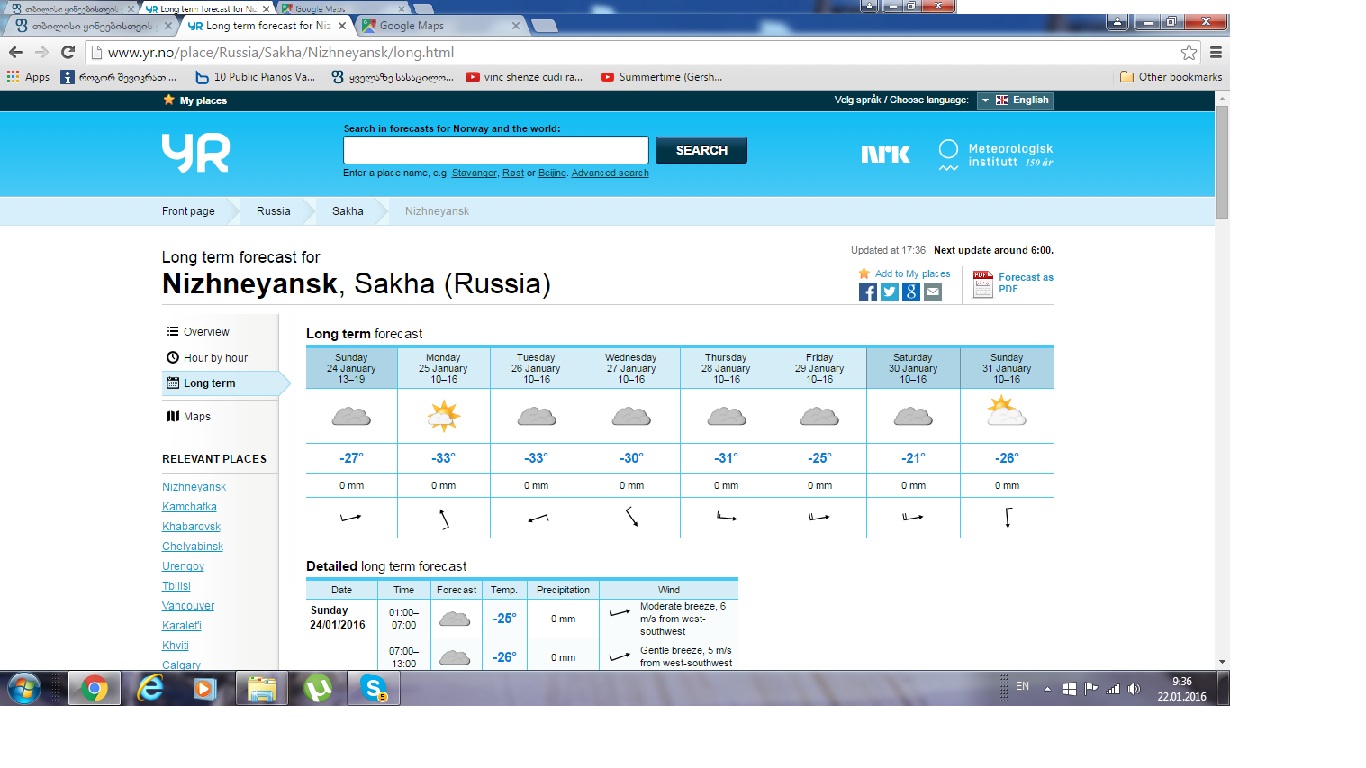This screenshot has height=768, width=1366.
Task: Open the Urengoy relevant place link
Action: pos(183,567)
